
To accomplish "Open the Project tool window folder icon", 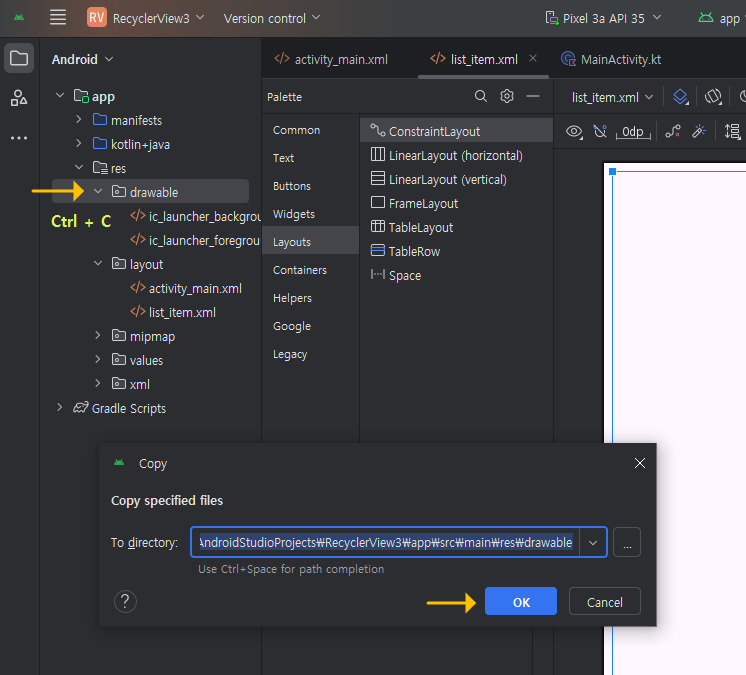I will pos(19,59).
